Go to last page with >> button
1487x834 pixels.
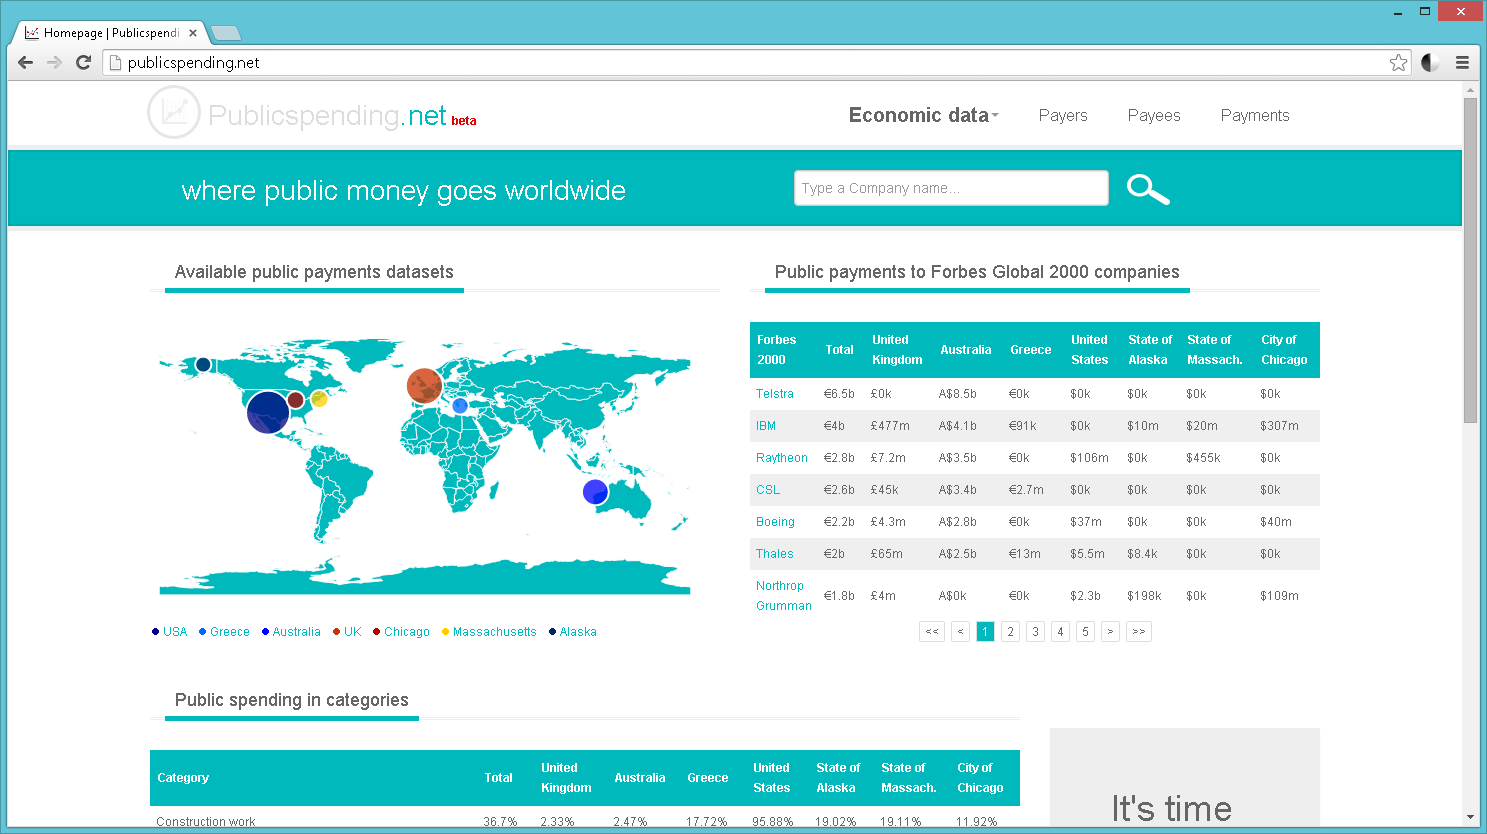click(x=1138, y=631)
